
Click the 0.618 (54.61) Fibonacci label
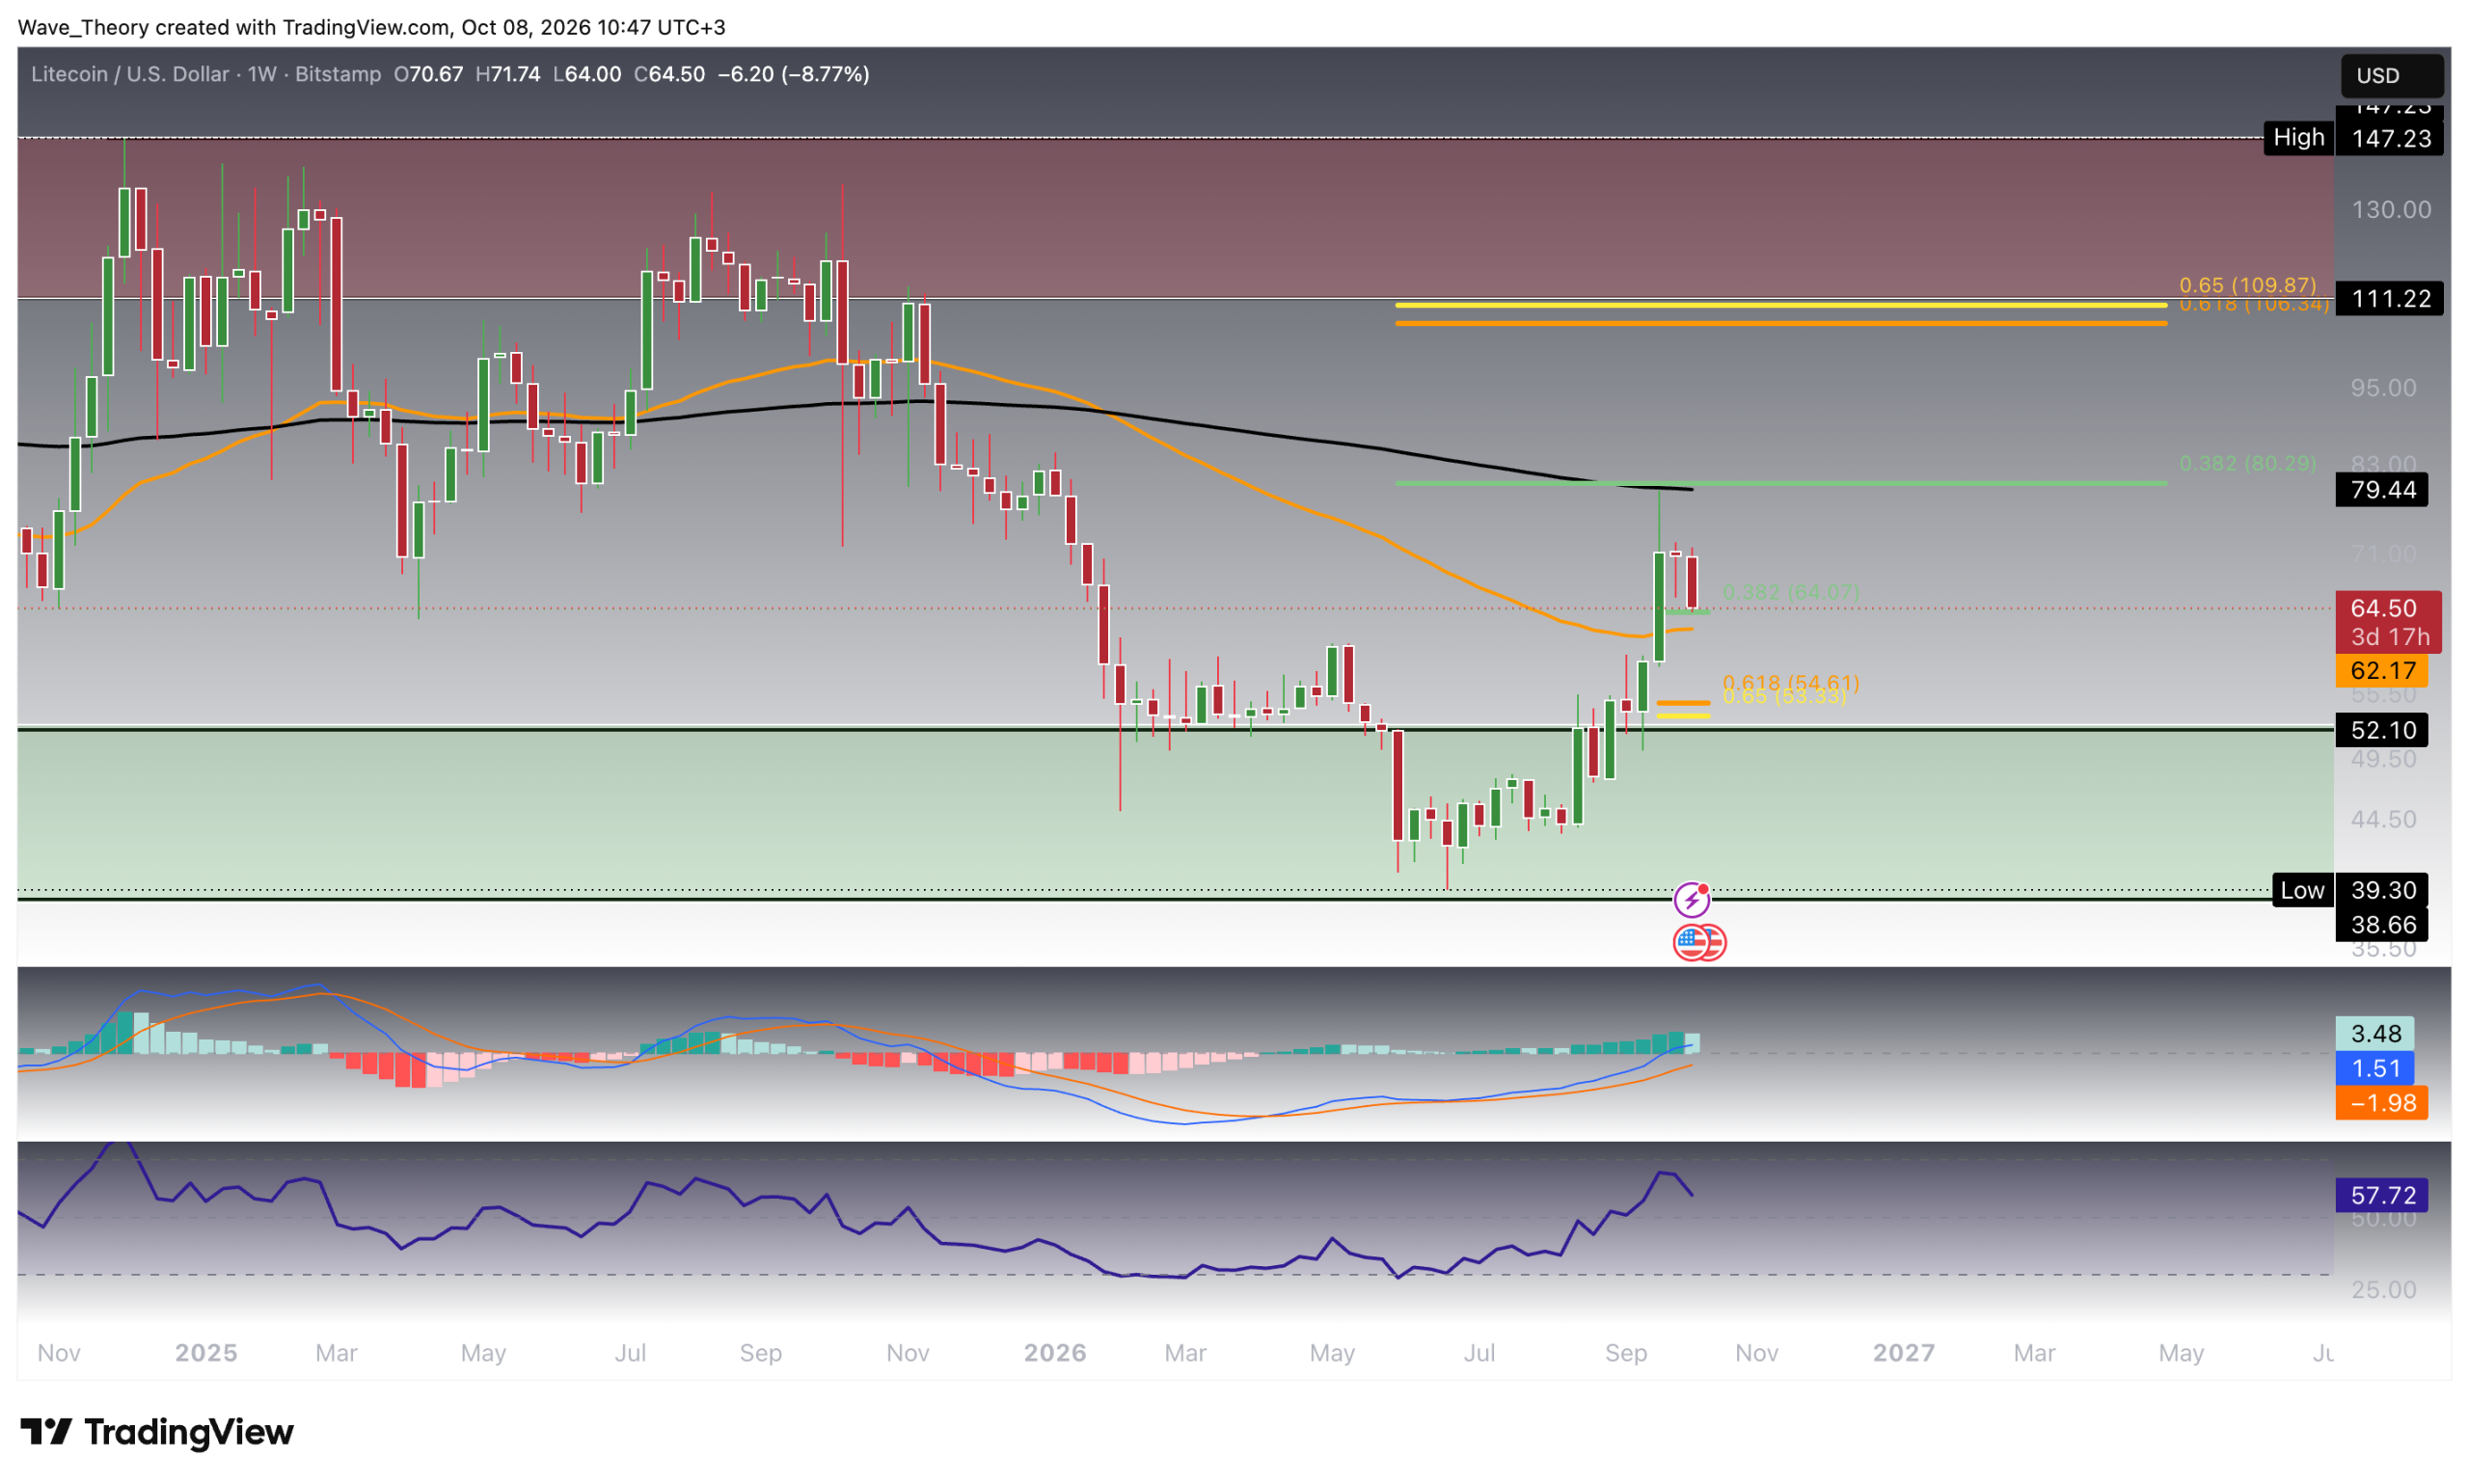click(x=1790, y=682)
